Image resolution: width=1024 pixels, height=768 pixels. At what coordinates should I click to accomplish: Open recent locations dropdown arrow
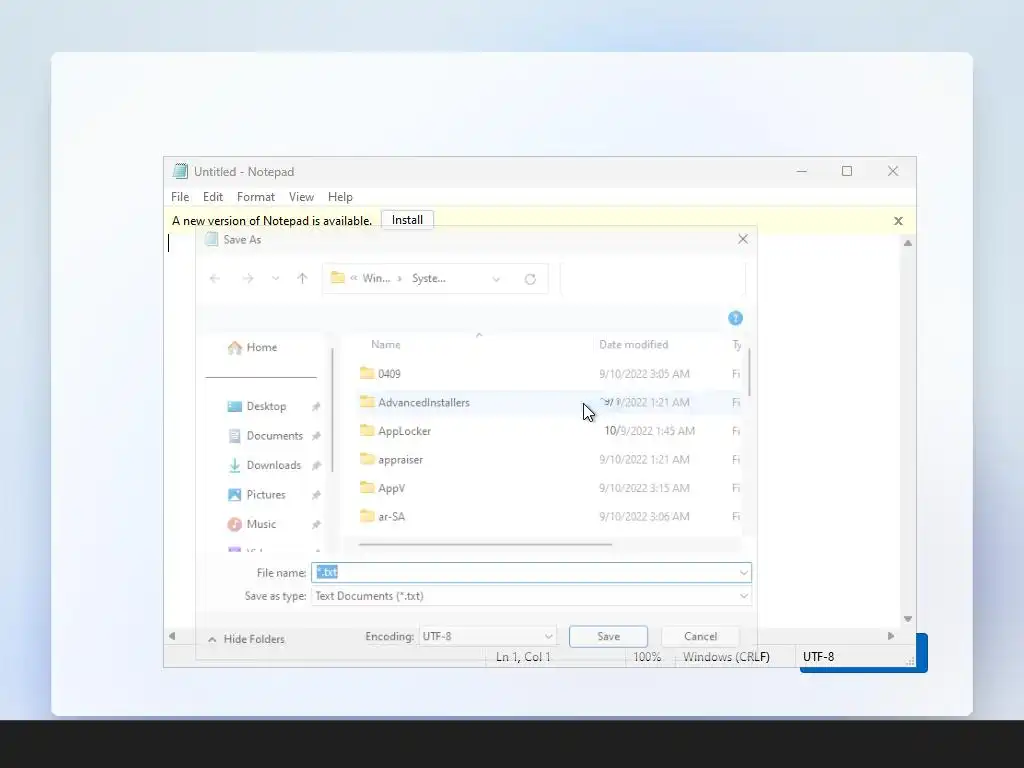pyautogui.click(x=276, y=279)
